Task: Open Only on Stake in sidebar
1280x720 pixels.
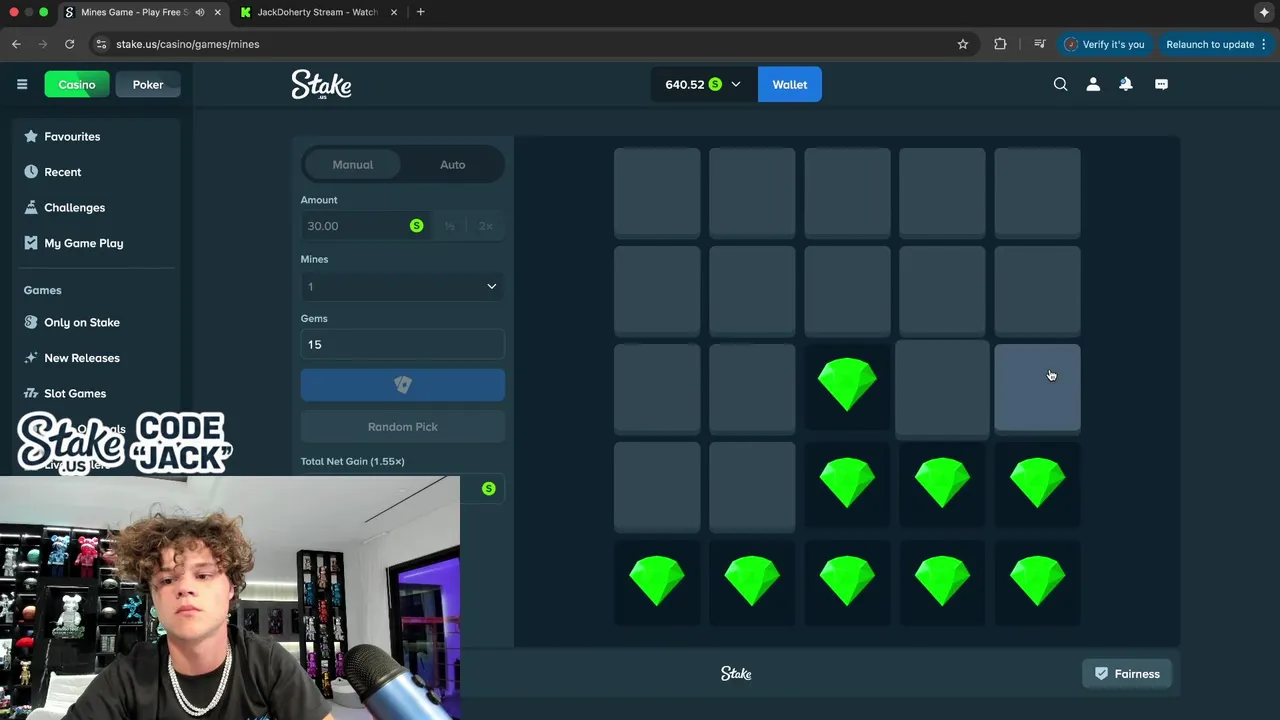Action: (x=82, y=322)
